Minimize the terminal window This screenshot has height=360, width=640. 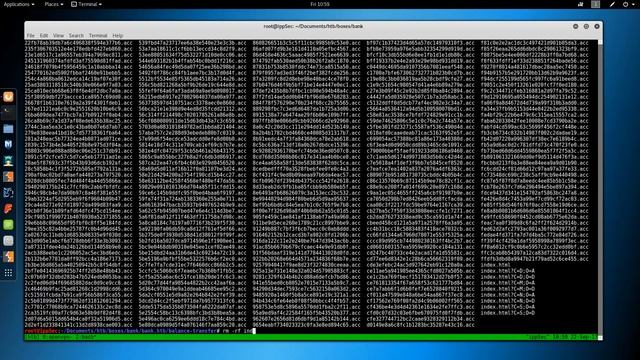point(576,26)
